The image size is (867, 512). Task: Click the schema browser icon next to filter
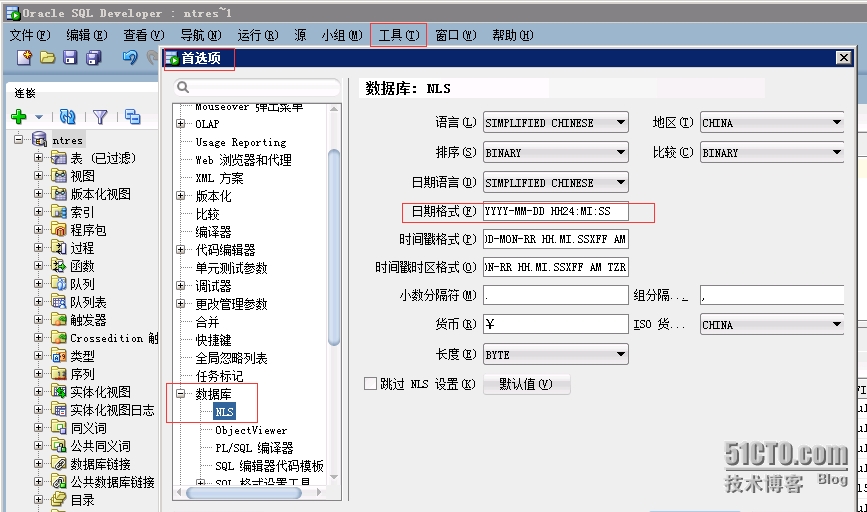[133, 117]
